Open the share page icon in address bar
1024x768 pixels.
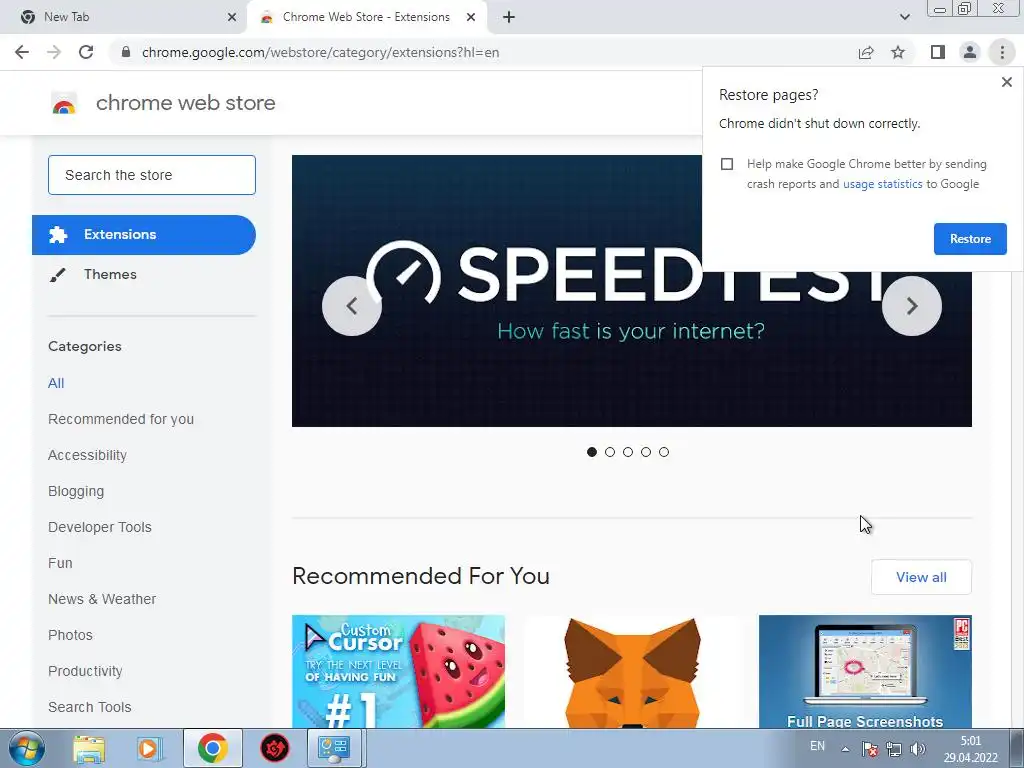[x=866, y=52]
